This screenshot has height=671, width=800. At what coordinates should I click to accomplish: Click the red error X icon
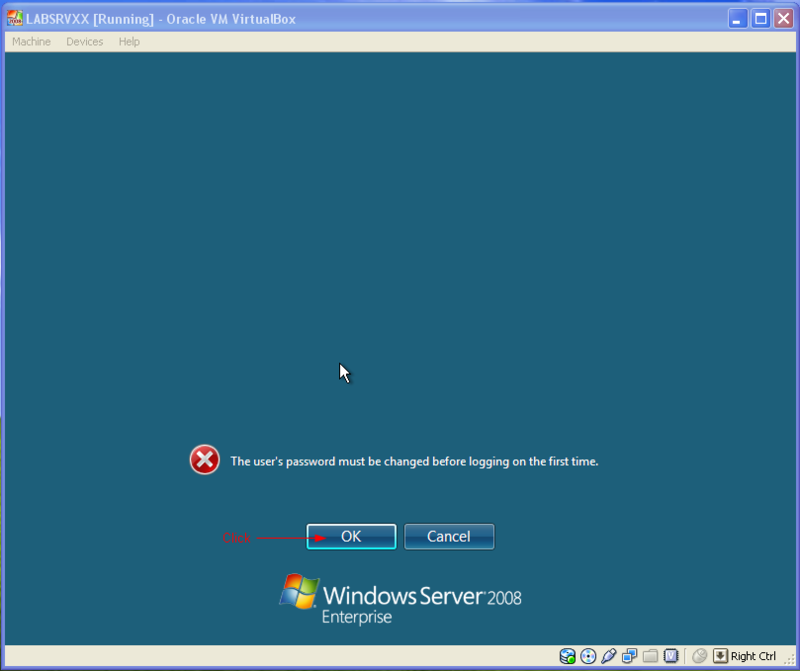pyautogui.click(x=205, y=460)
